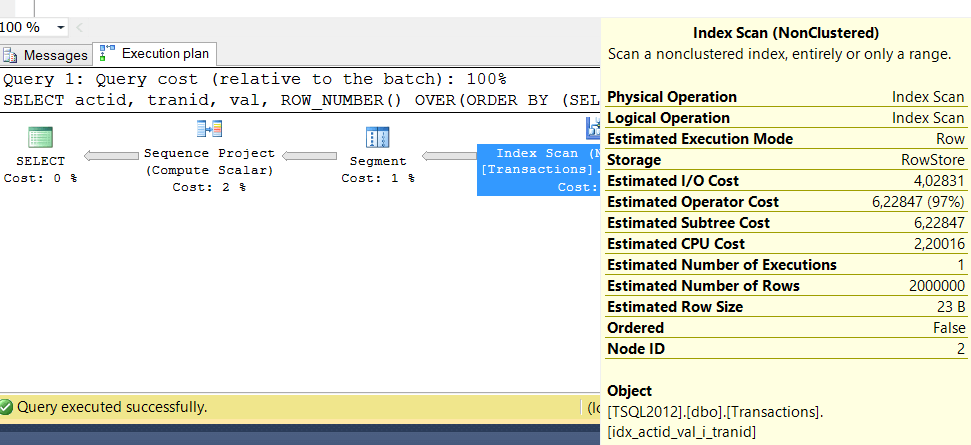Click the left scroll arrow beside zoom
The width and height of the screenshot is (971, 445).
click(x=79, y=28)
